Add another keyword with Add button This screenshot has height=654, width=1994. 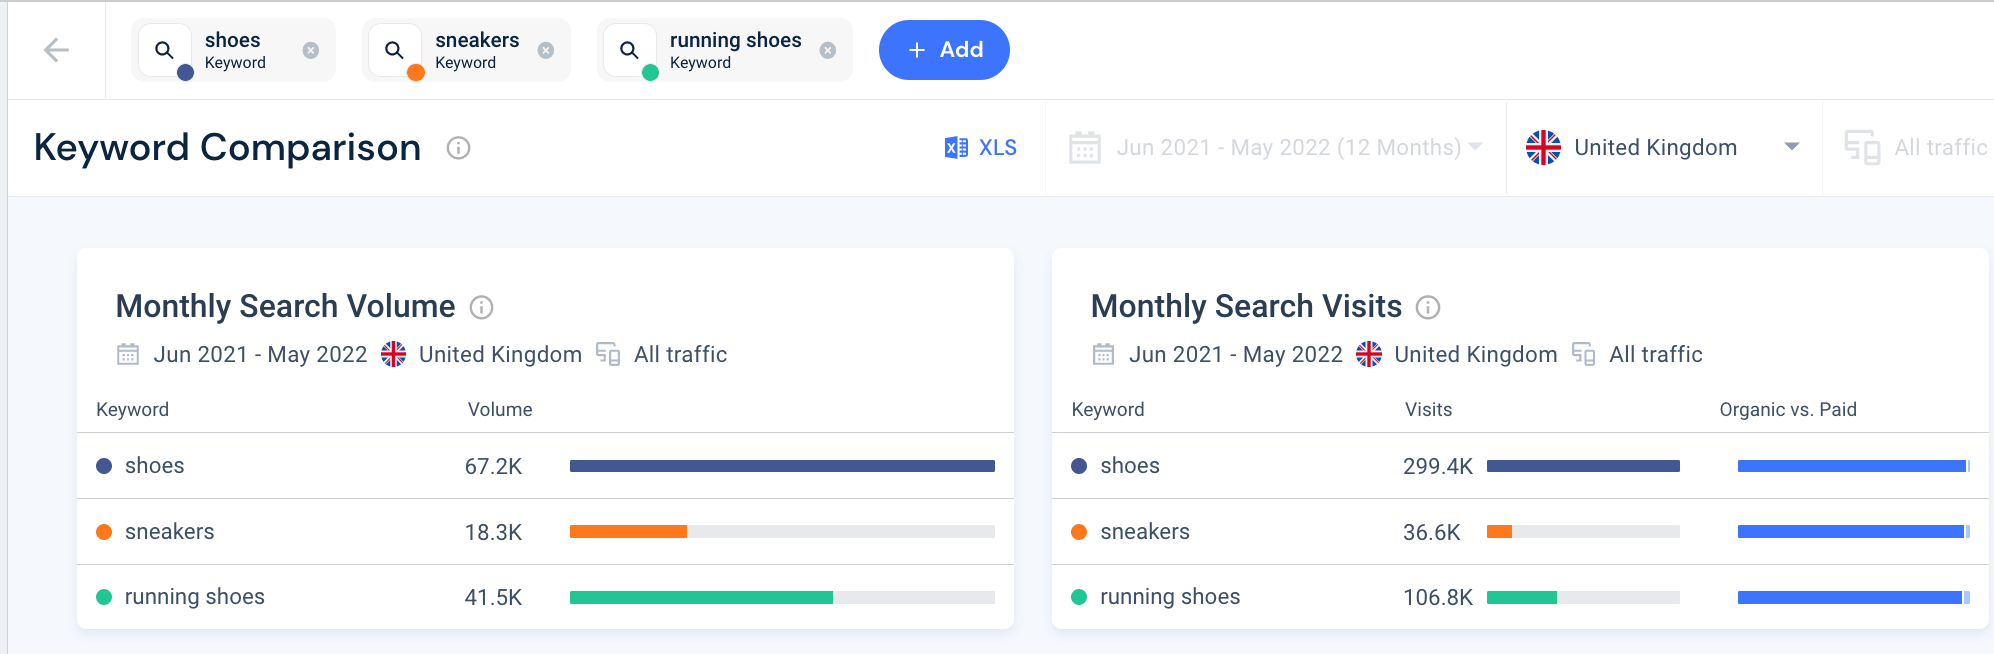point(944,50)
